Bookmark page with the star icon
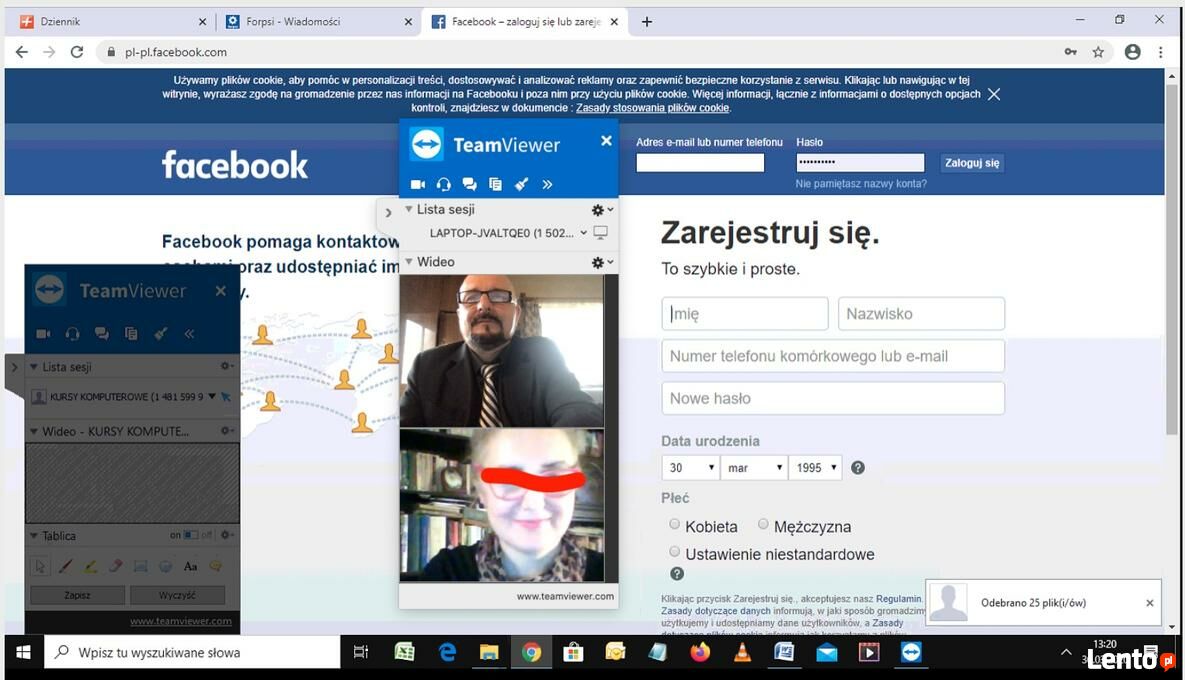 coord(1098,52)
